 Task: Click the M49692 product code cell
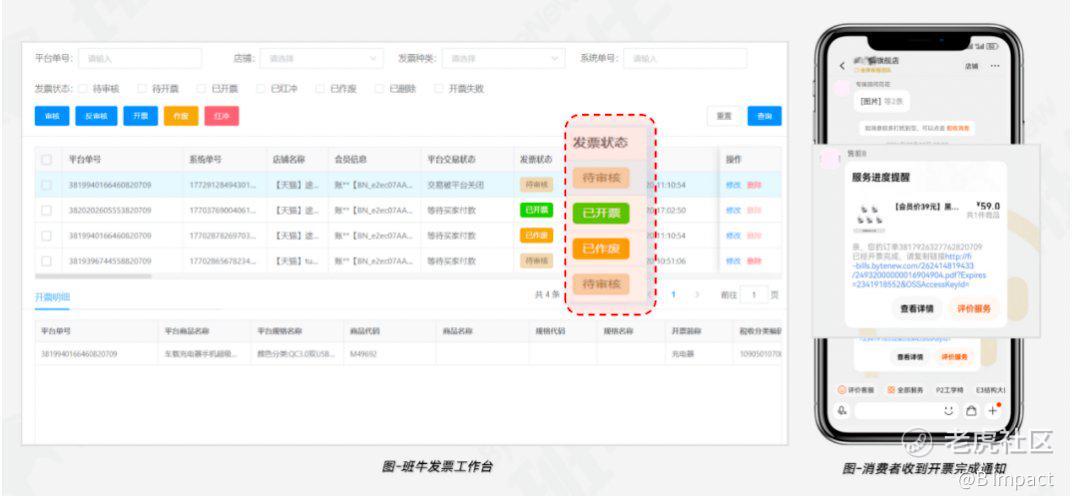click(x=363, y=354)
